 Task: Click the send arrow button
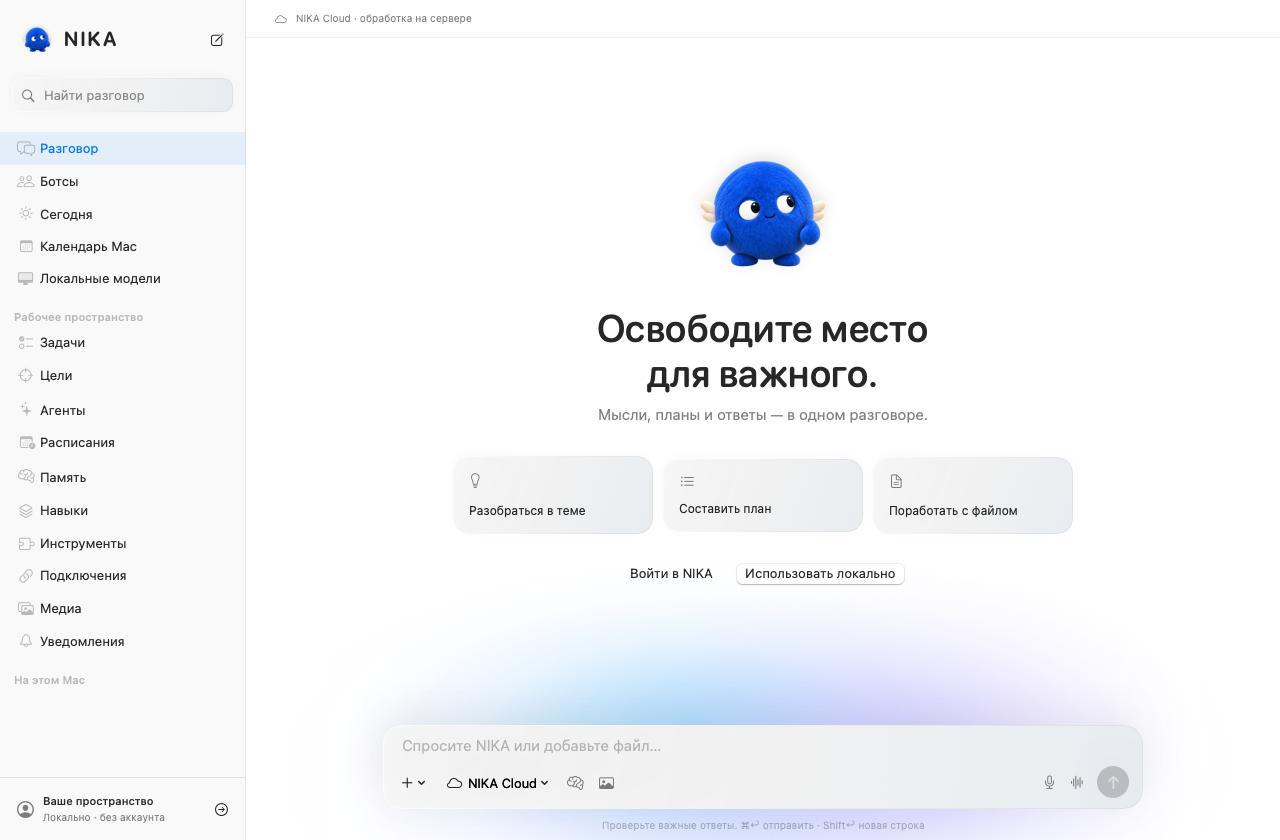(1113, 782)
